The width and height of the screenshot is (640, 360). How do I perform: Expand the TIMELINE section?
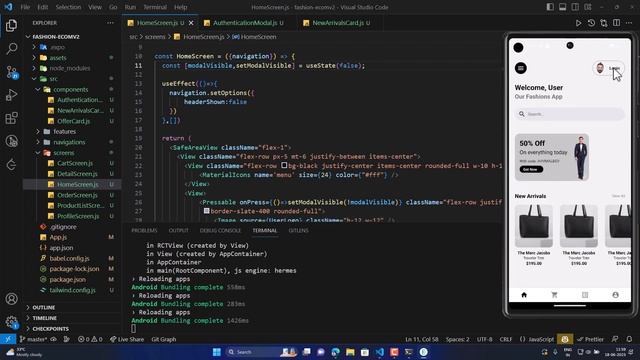tap(44, 318)
